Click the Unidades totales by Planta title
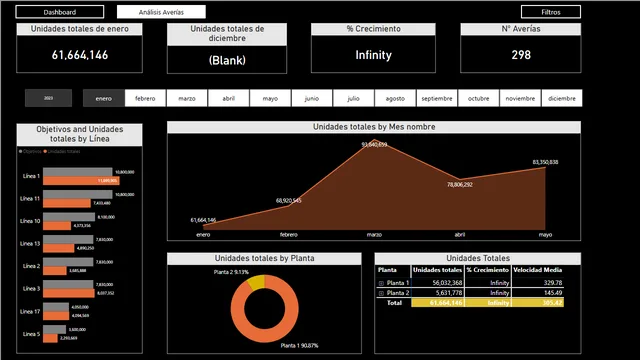The height and width of the screenshot is (360, 640). [264, 258]
